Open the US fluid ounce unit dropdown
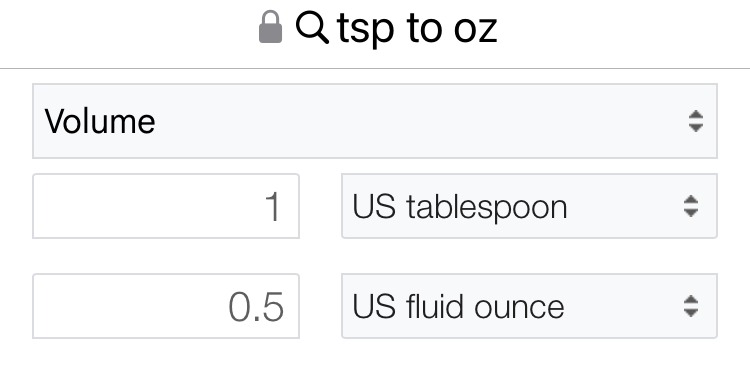The width and height of the screenshot is (750, 370). (x=529, y=306)
